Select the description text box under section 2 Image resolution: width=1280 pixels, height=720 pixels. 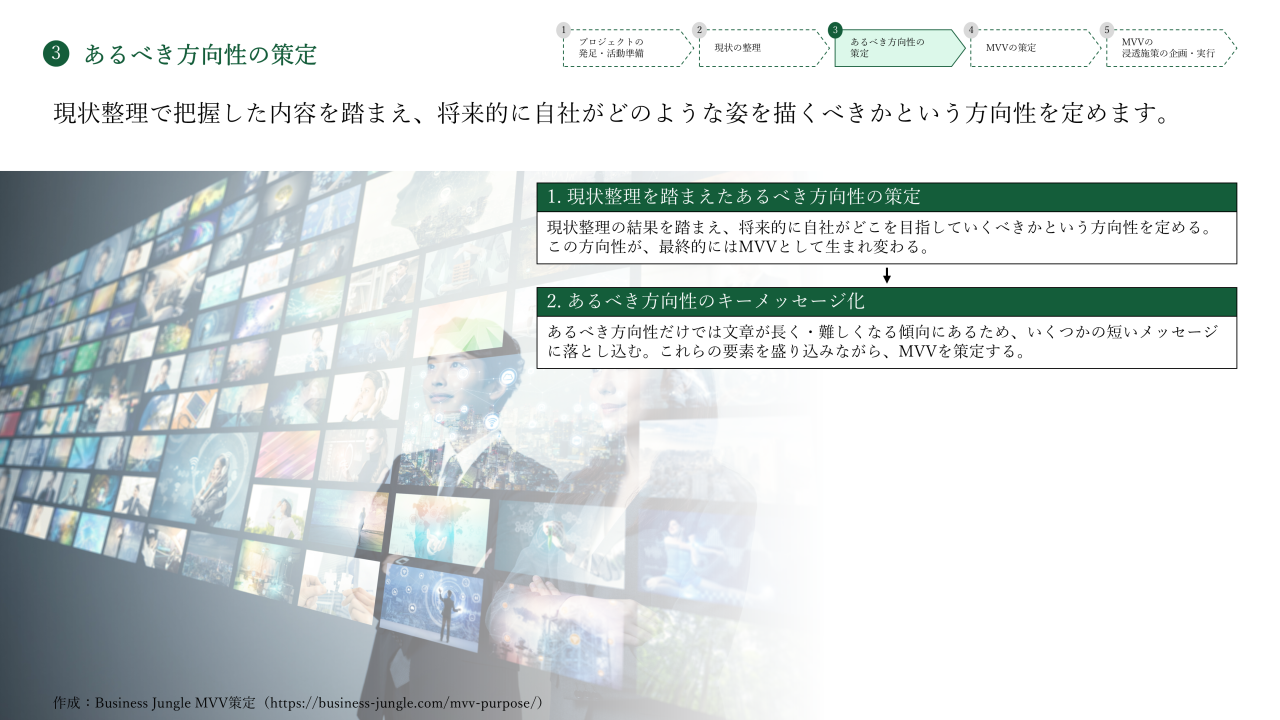coord(886,343)
